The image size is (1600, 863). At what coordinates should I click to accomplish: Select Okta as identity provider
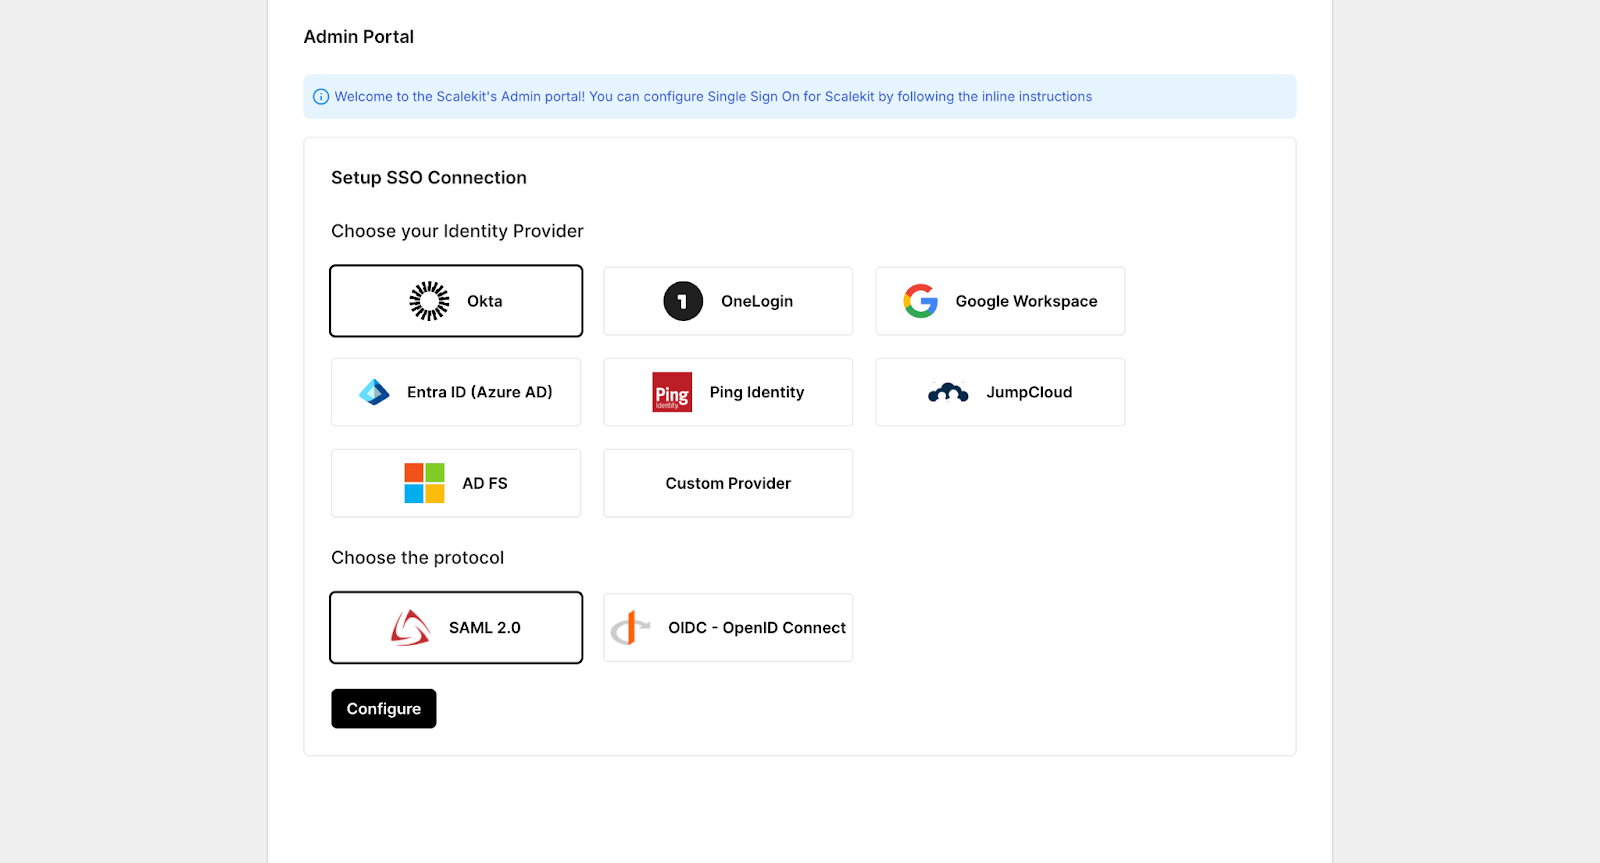tap(456, 301)
